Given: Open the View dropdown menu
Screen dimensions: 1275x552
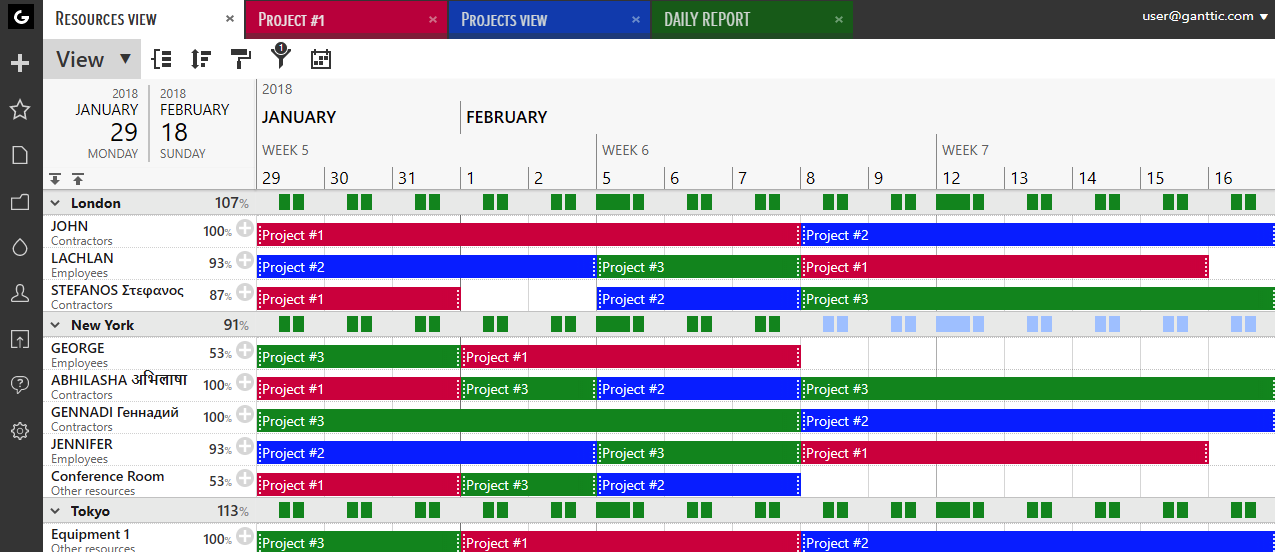Looking at the screenshot, I should pos(92,59).
